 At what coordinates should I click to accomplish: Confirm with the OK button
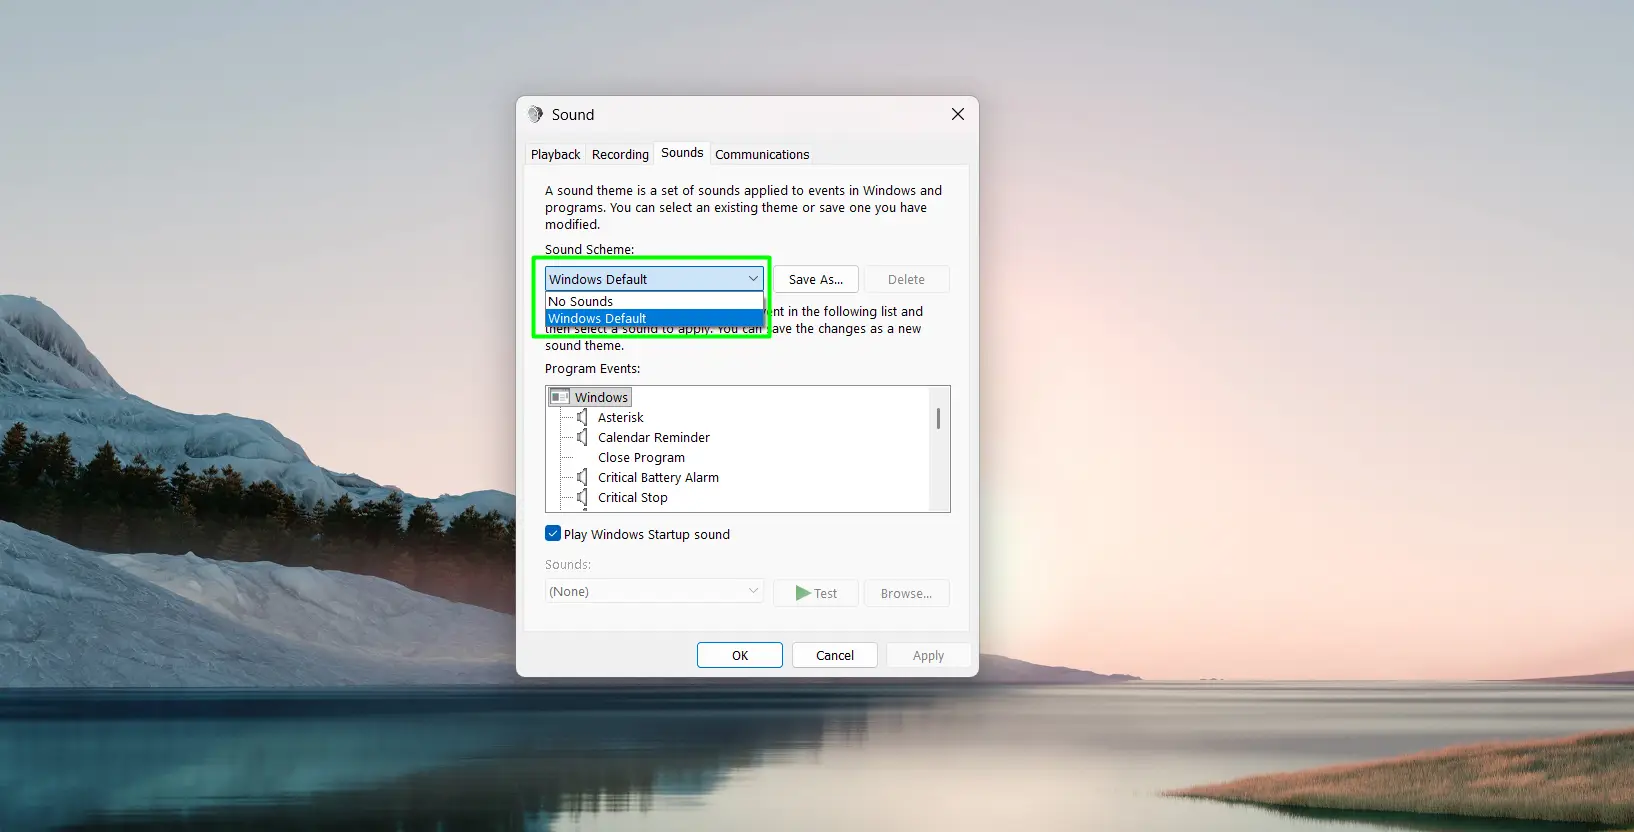[740, 655]
